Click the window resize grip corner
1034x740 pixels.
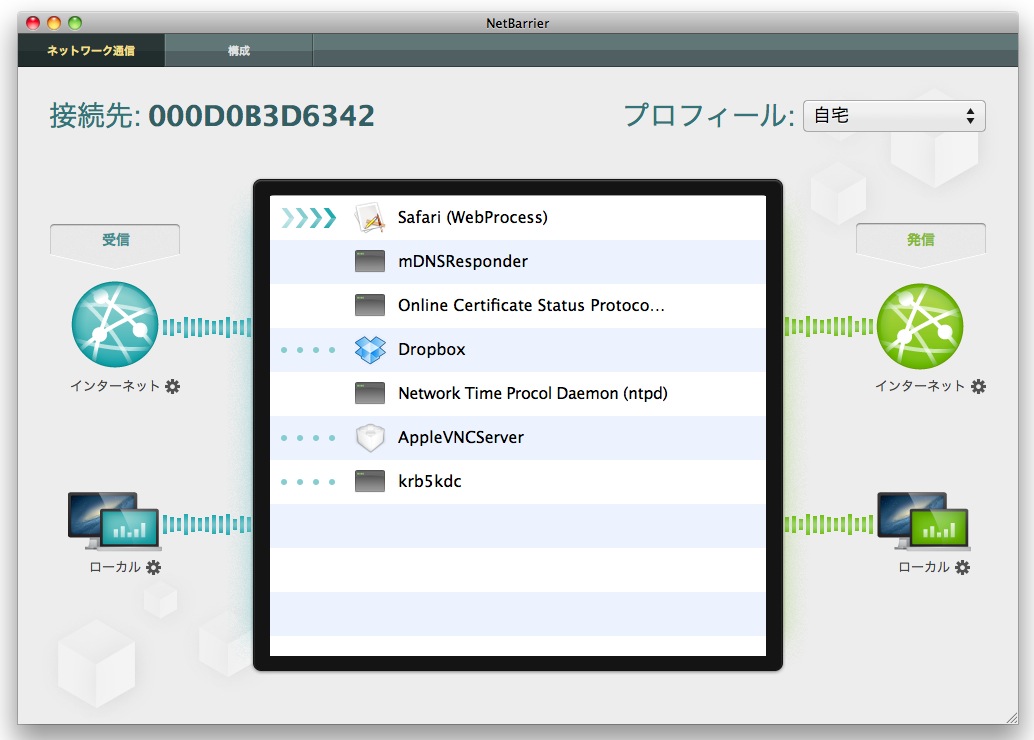1012,718
